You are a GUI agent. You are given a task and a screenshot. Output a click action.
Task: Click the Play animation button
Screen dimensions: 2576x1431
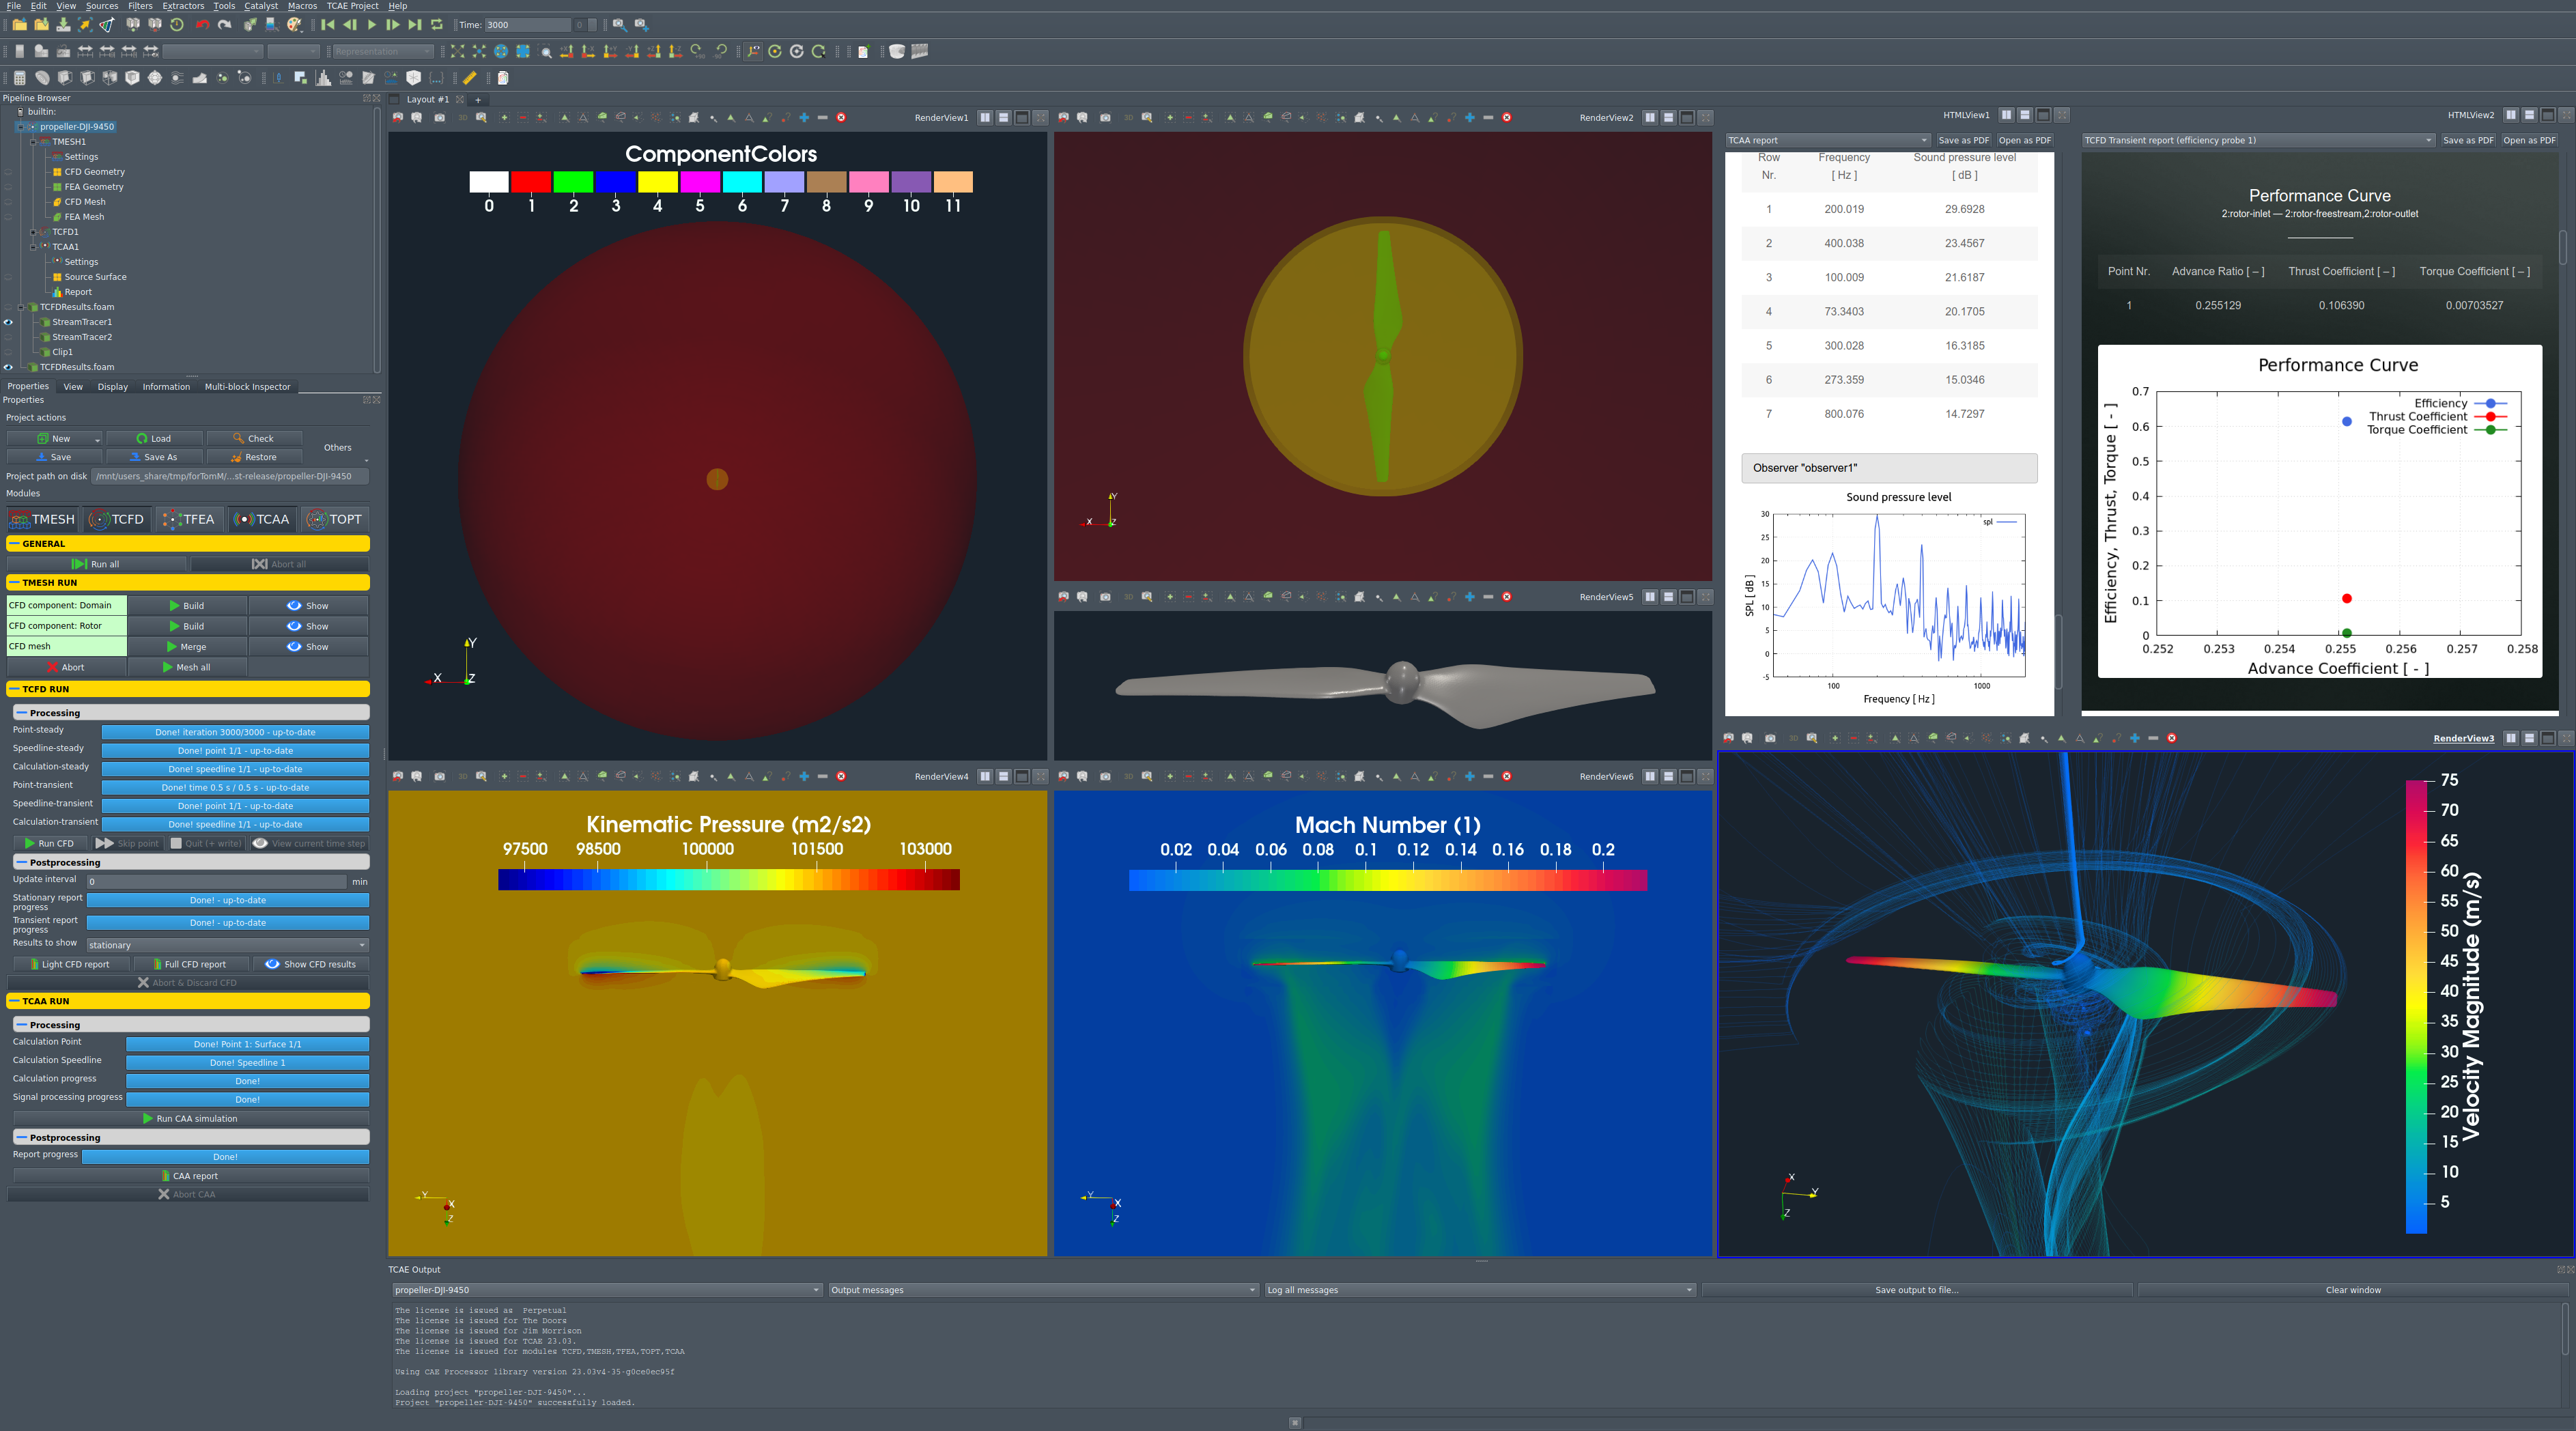(x=371, y=25)
